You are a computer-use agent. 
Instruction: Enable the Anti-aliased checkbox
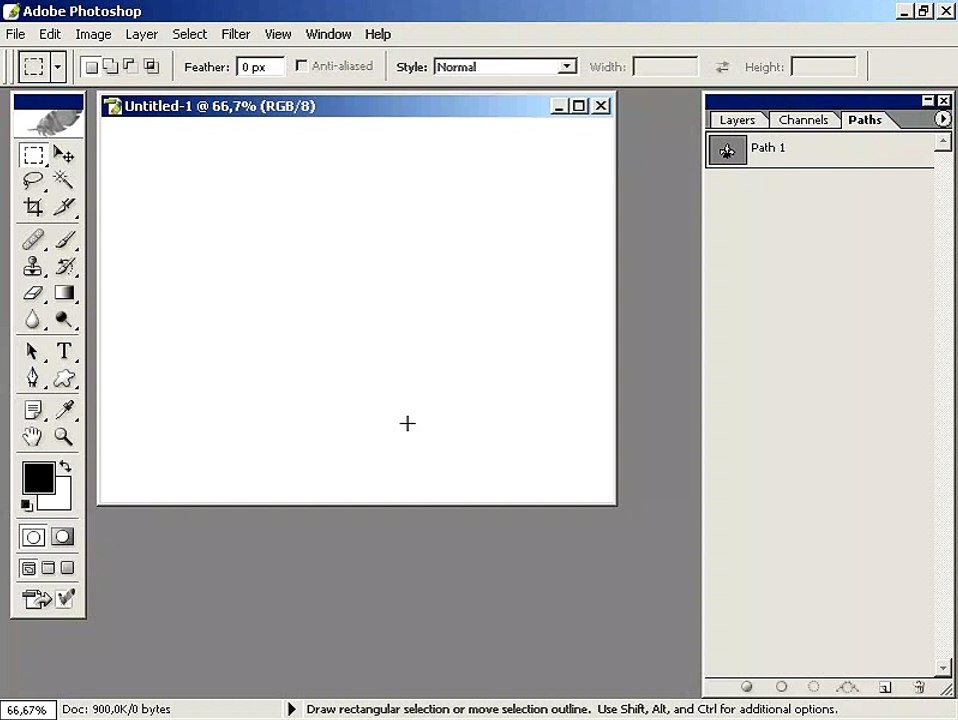[301, 65]
